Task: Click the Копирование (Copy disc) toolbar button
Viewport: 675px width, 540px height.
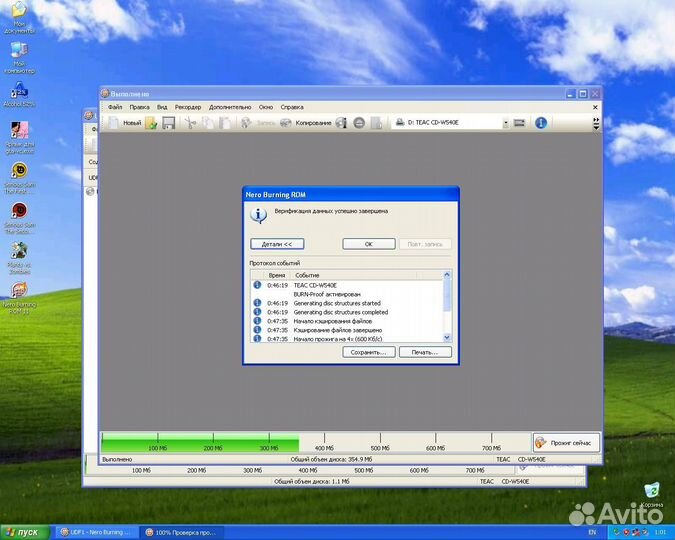Action: [x=305, y=123]
